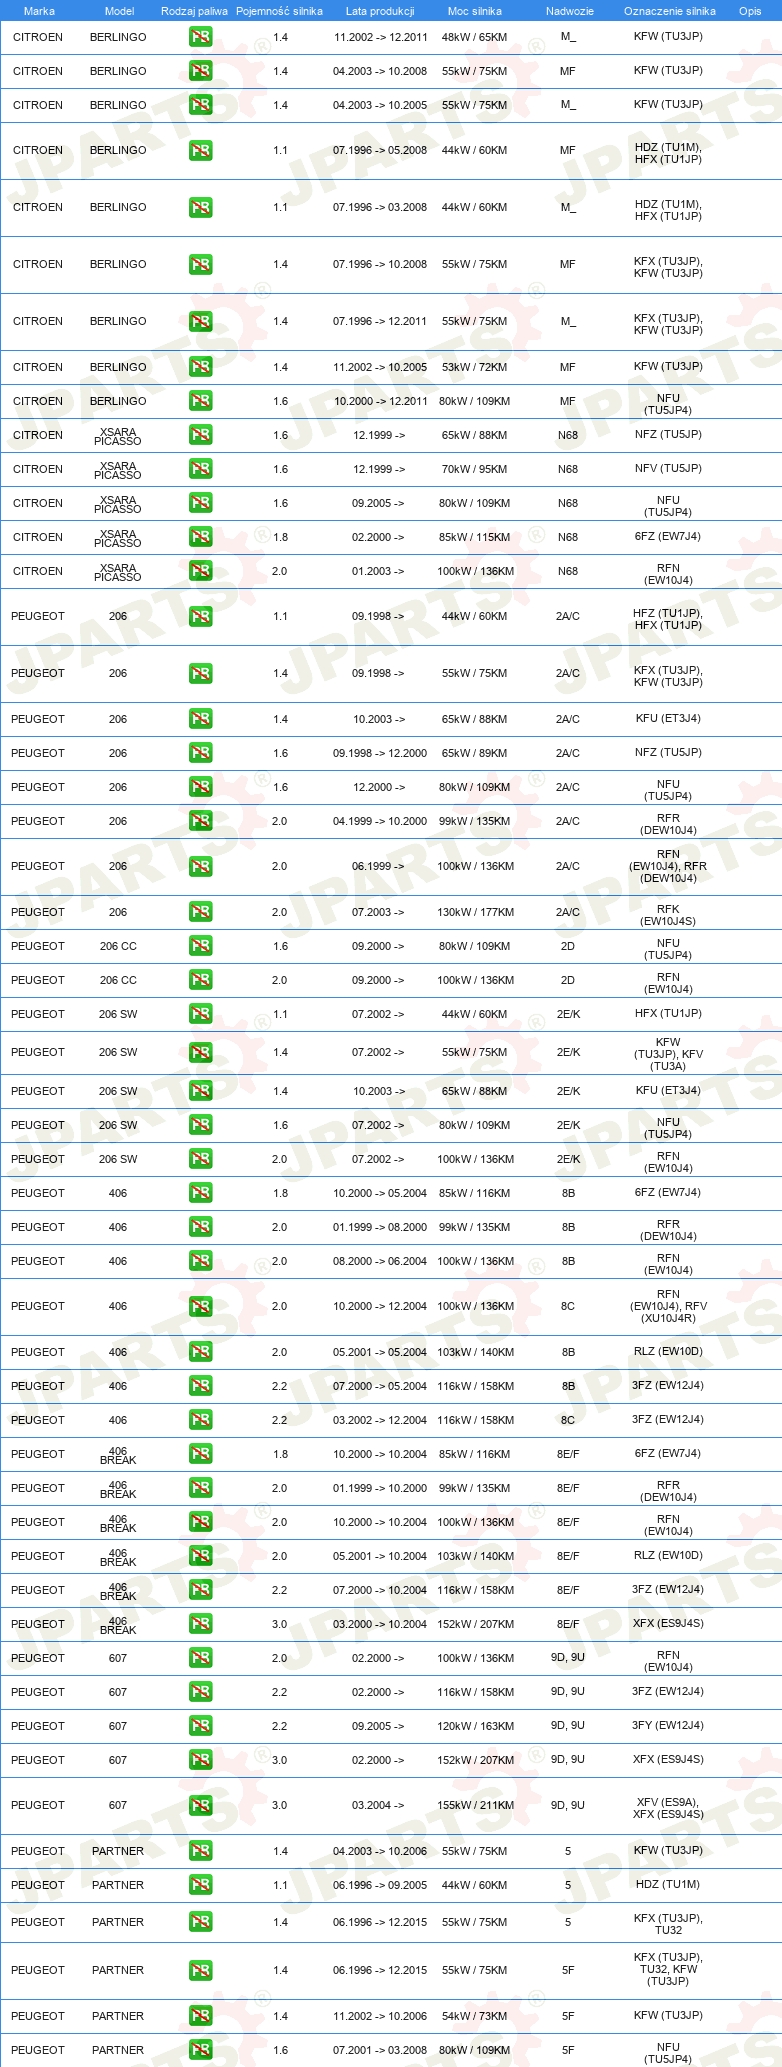Click the petrol icon in the Peugeot 206 65kW / 89KM row
Screen dimensions: 782x2067
(200, 753)
